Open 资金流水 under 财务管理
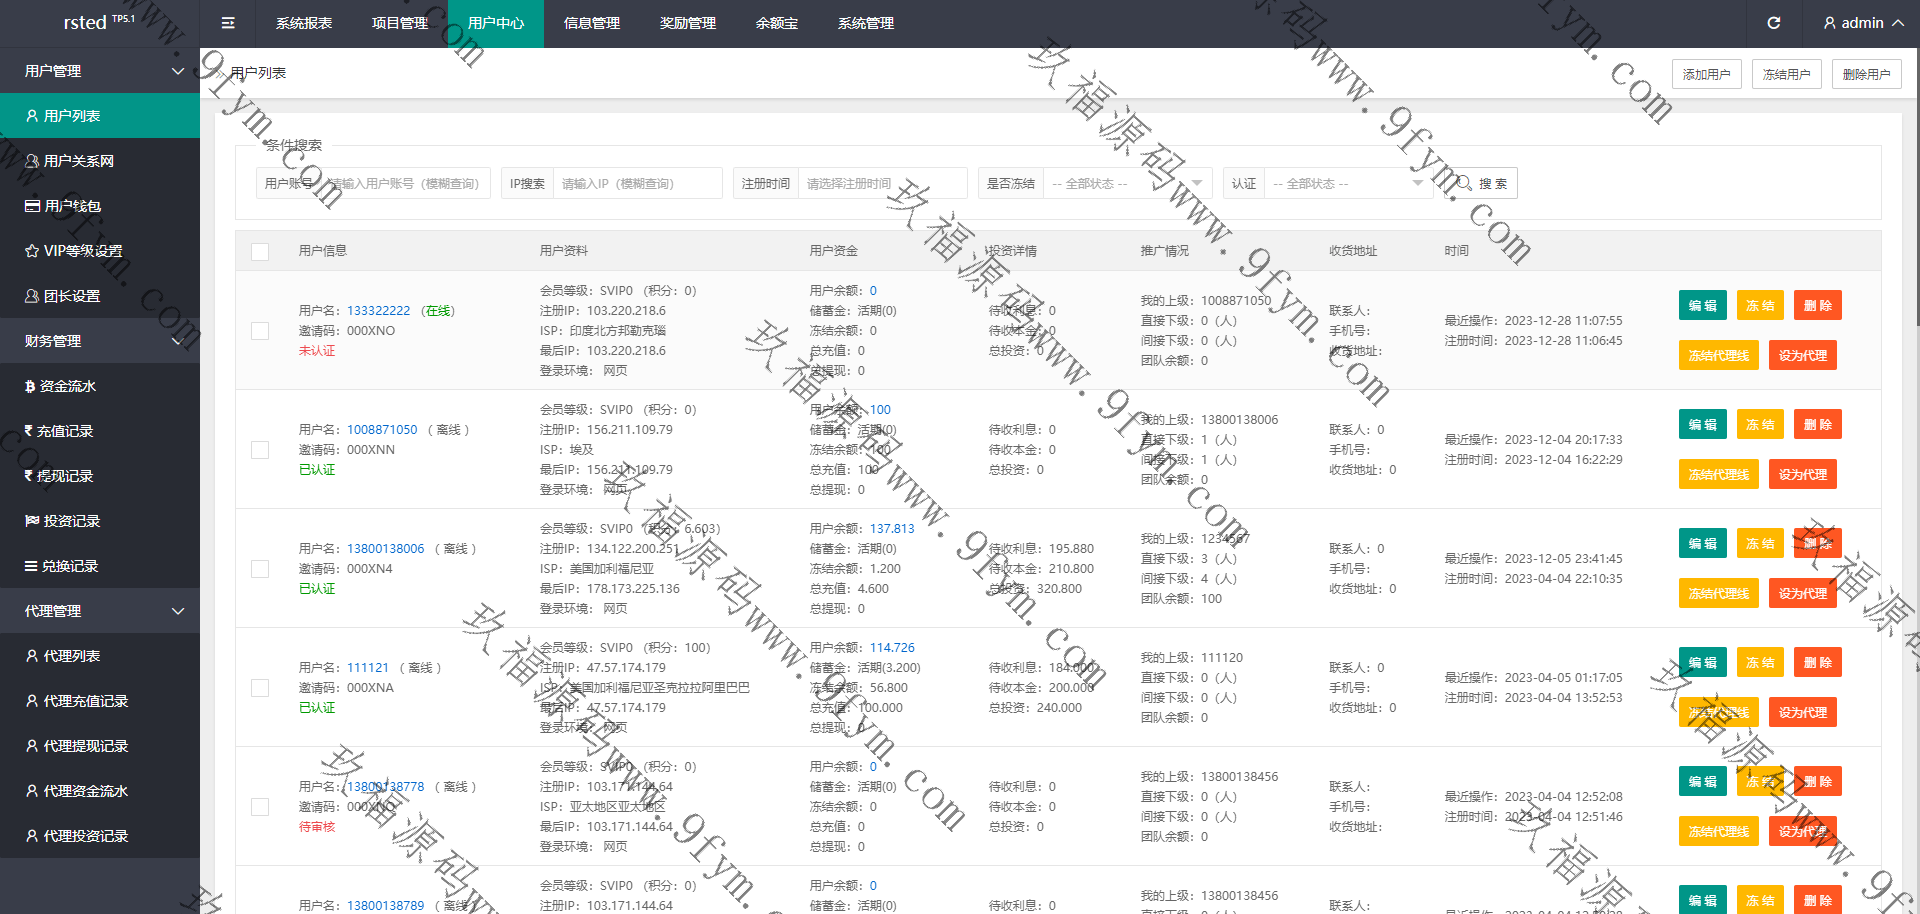 point(67,386)
